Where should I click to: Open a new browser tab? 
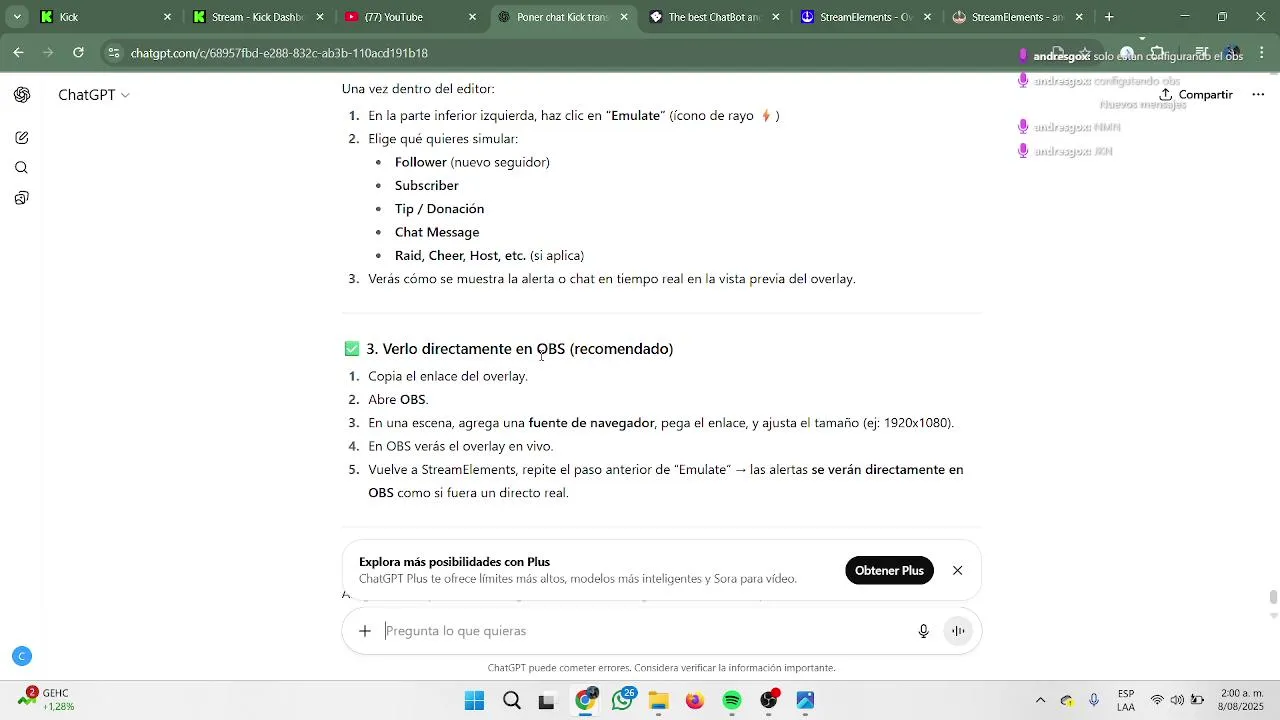(x=1109, y=17)
